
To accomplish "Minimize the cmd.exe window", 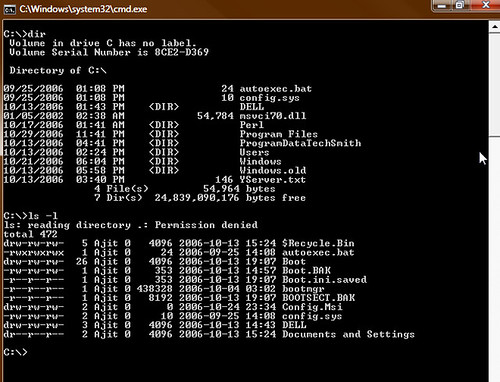I will [442, 6].
